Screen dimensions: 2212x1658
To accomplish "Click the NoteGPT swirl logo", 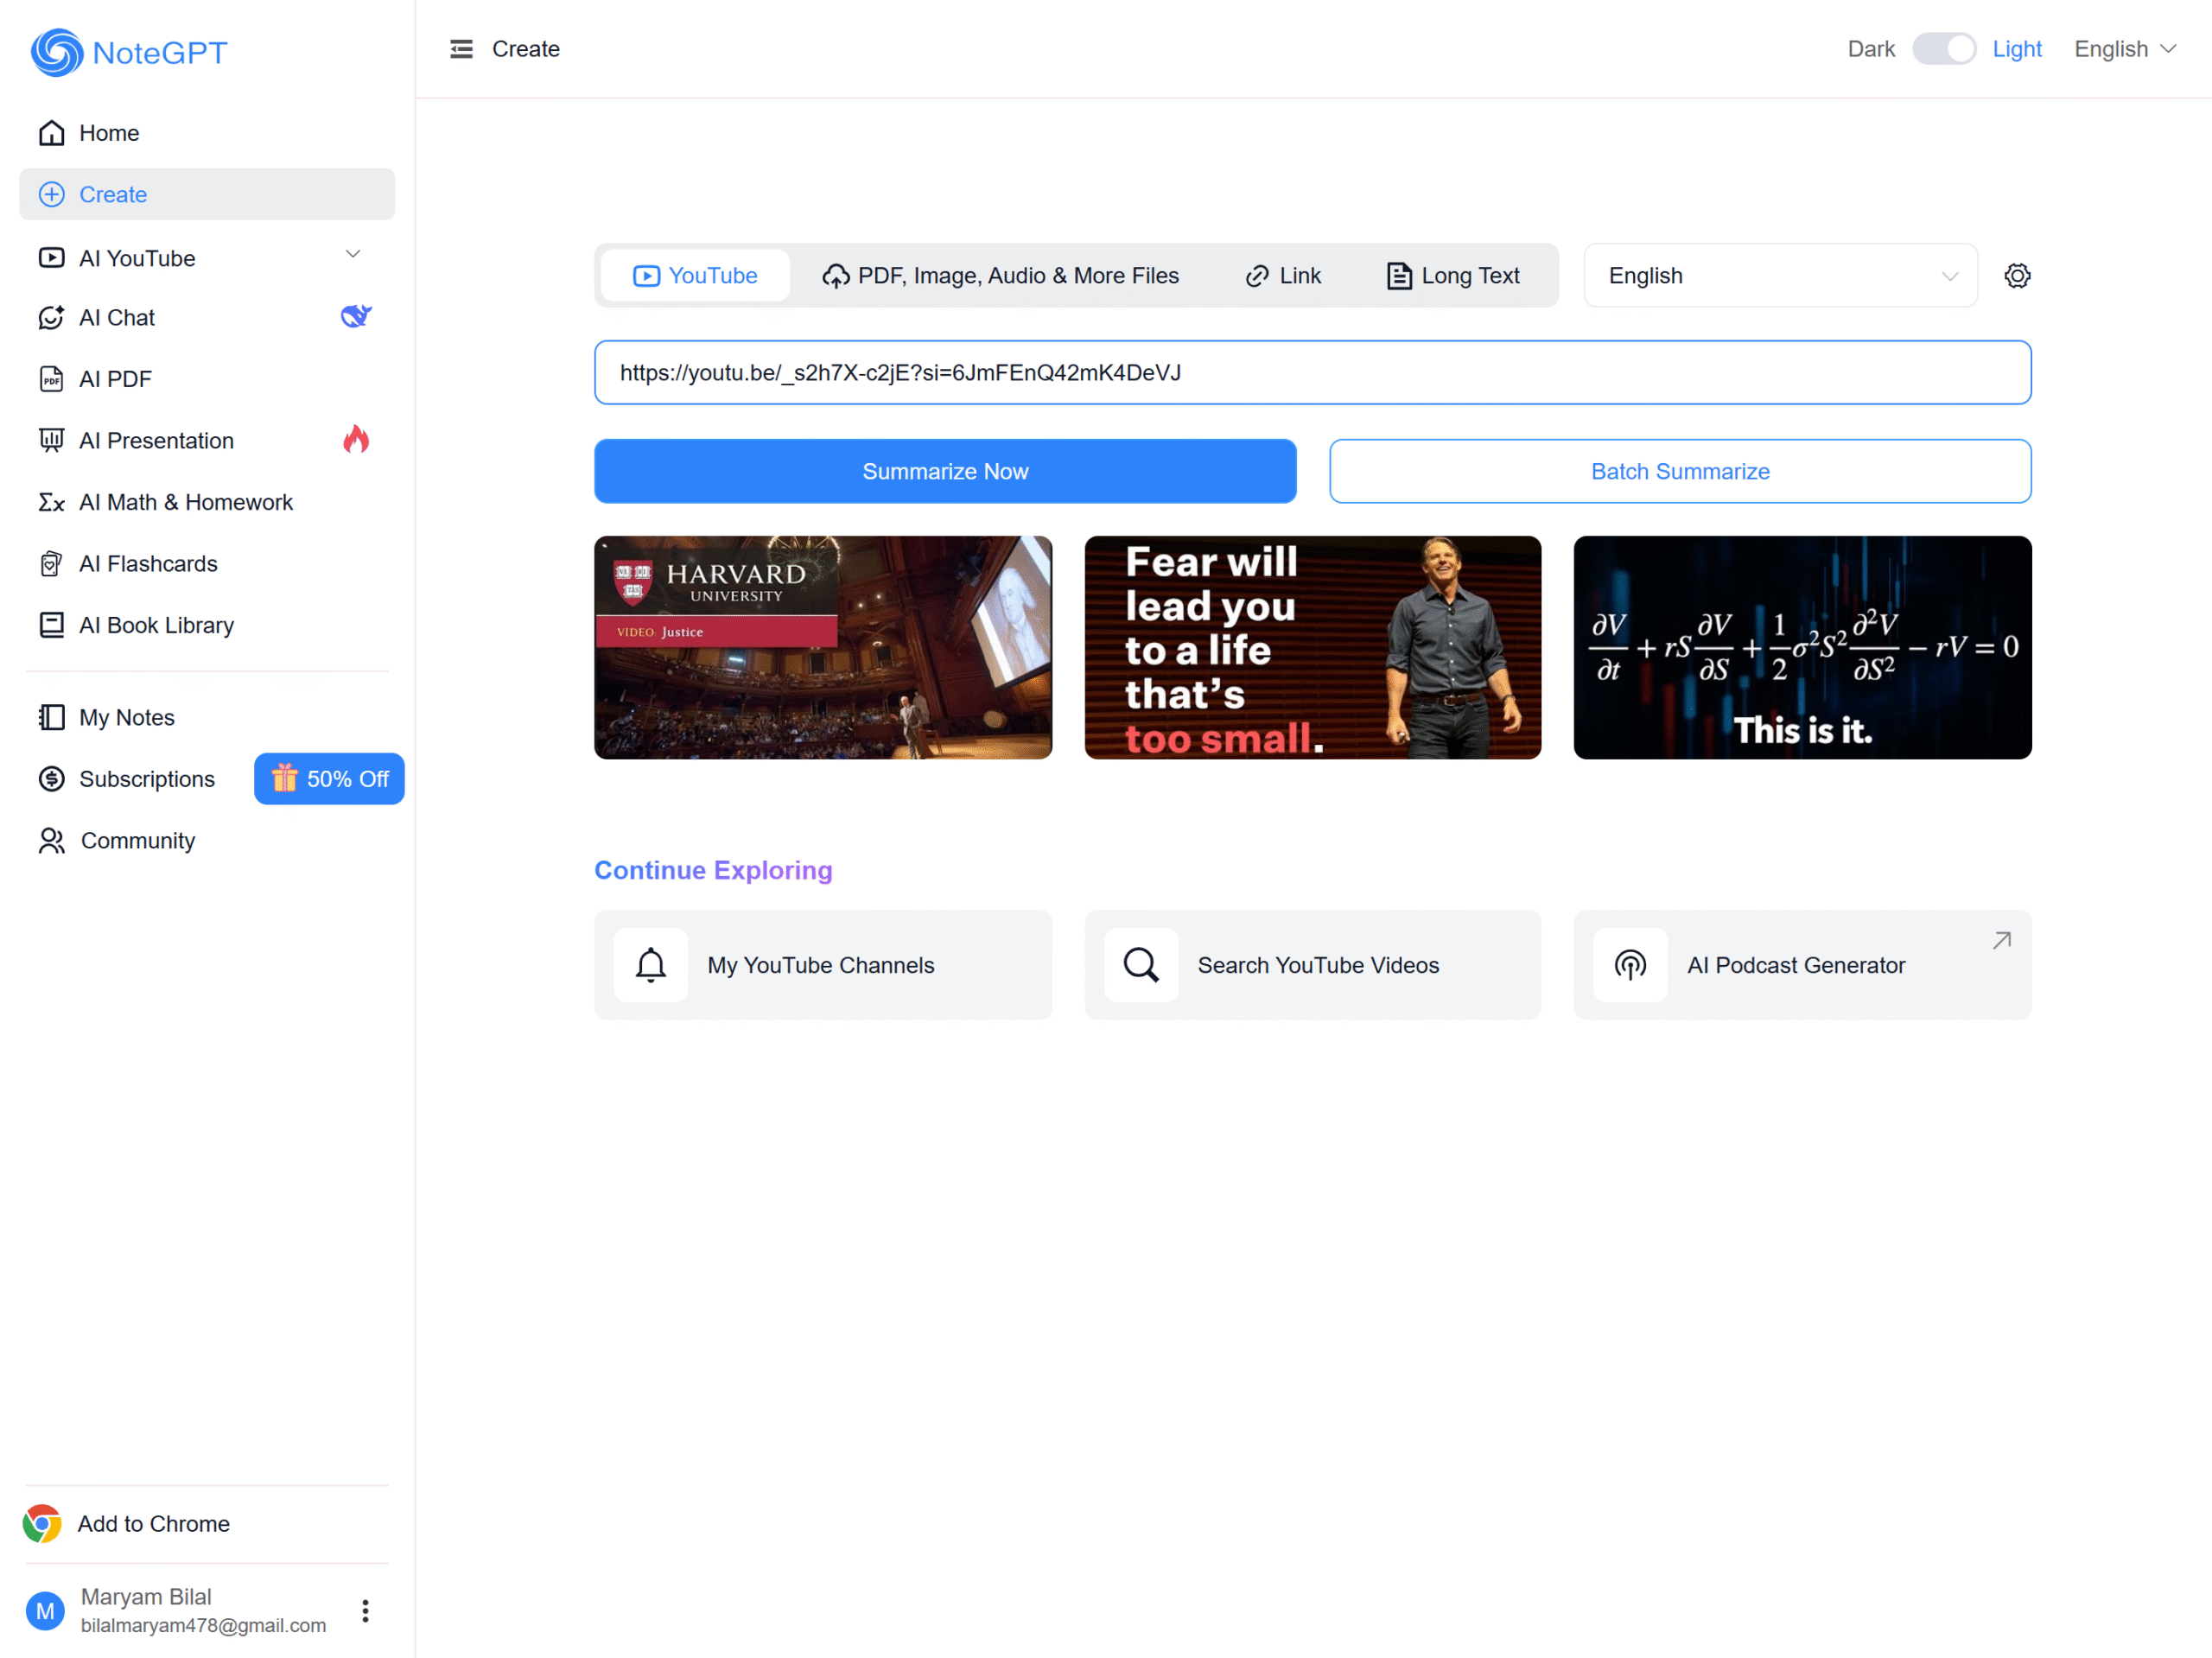I will [56, 52].
